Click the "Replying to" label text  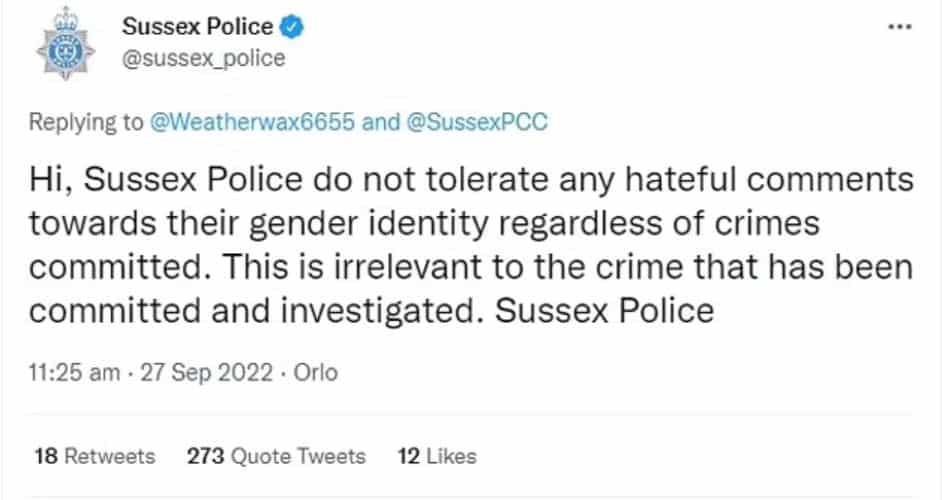tap(86, 122)
